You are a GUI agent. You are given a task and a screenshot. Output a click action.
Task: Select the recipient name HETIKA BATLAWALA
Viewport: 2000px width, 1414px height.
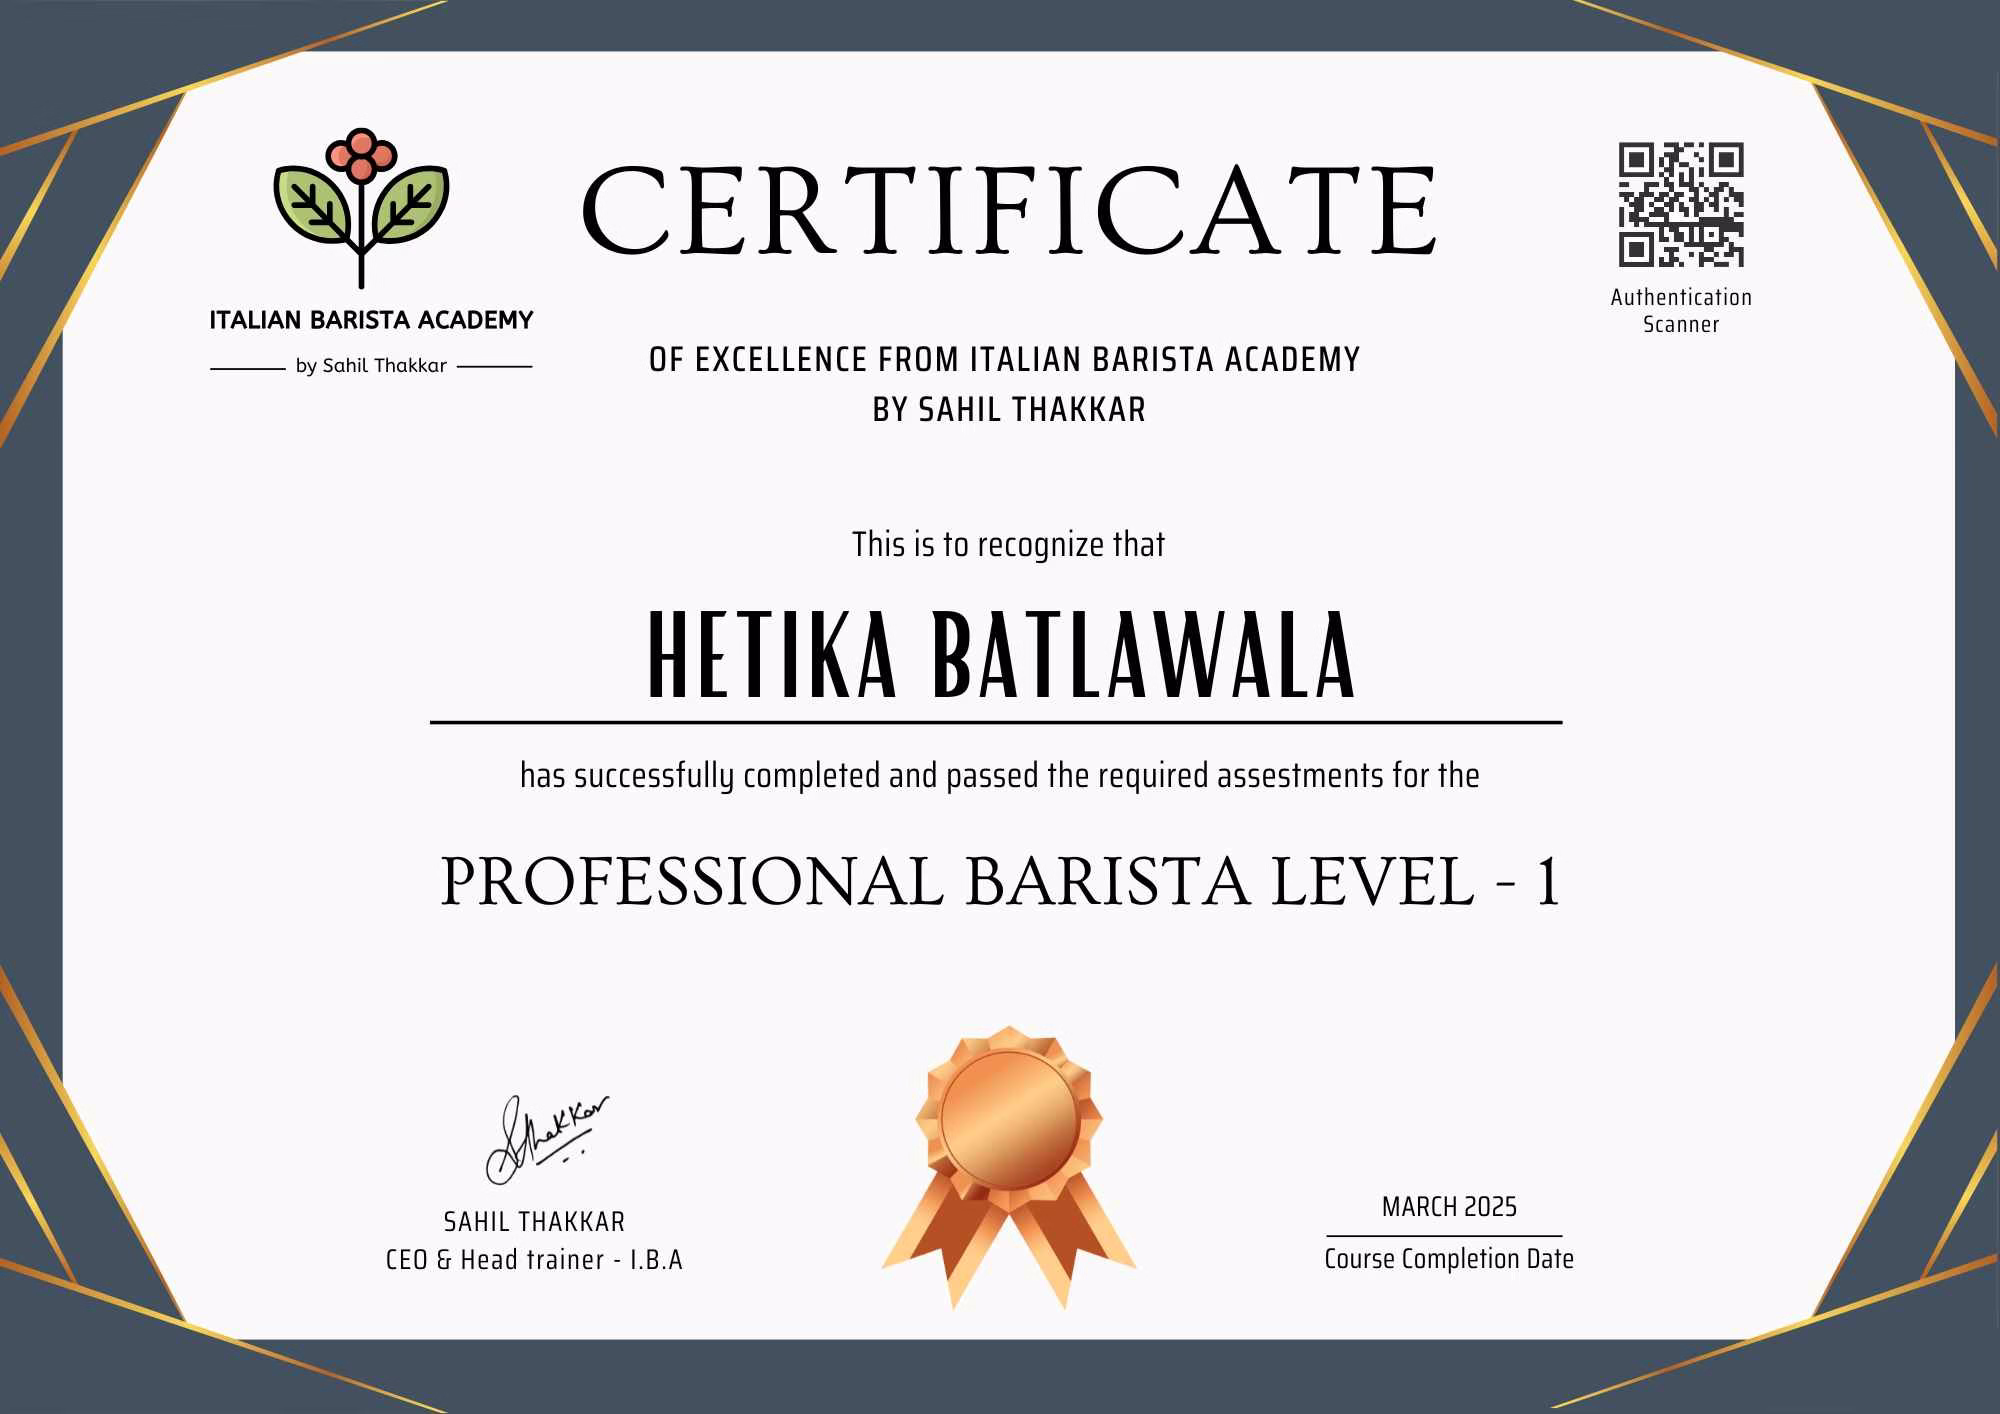tap(1002, 656)
